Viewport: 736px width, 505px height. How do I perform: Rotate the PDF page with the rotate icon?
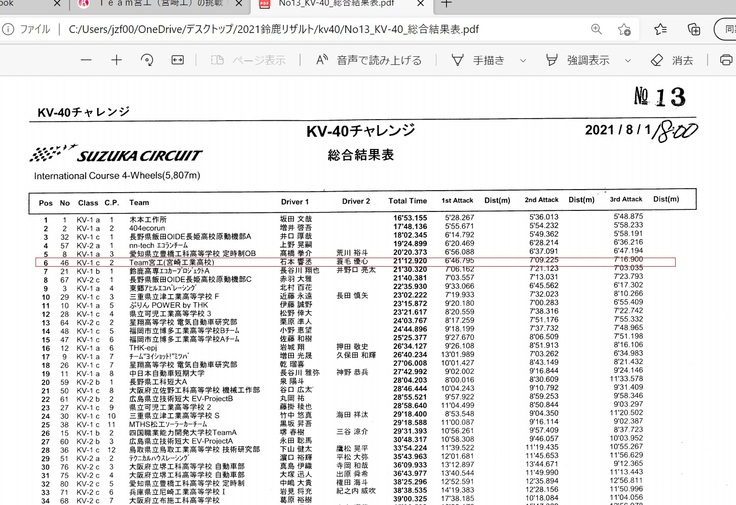tap(150, 60)
